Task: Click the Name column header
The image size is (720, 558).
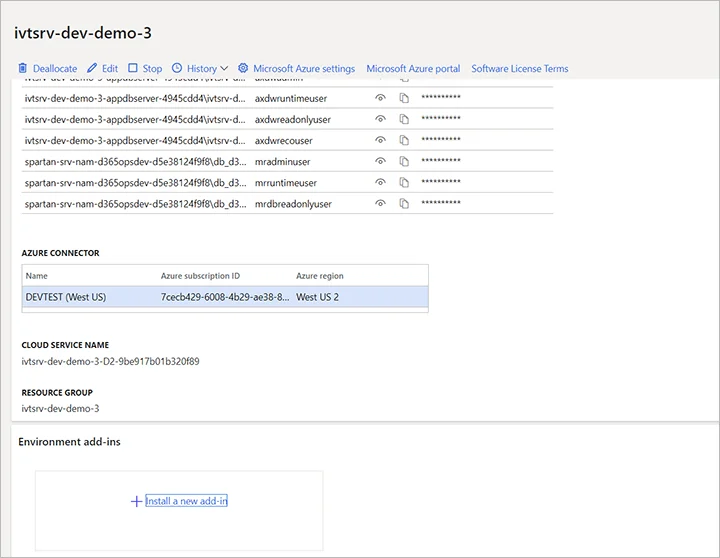Action: (37, 276)
